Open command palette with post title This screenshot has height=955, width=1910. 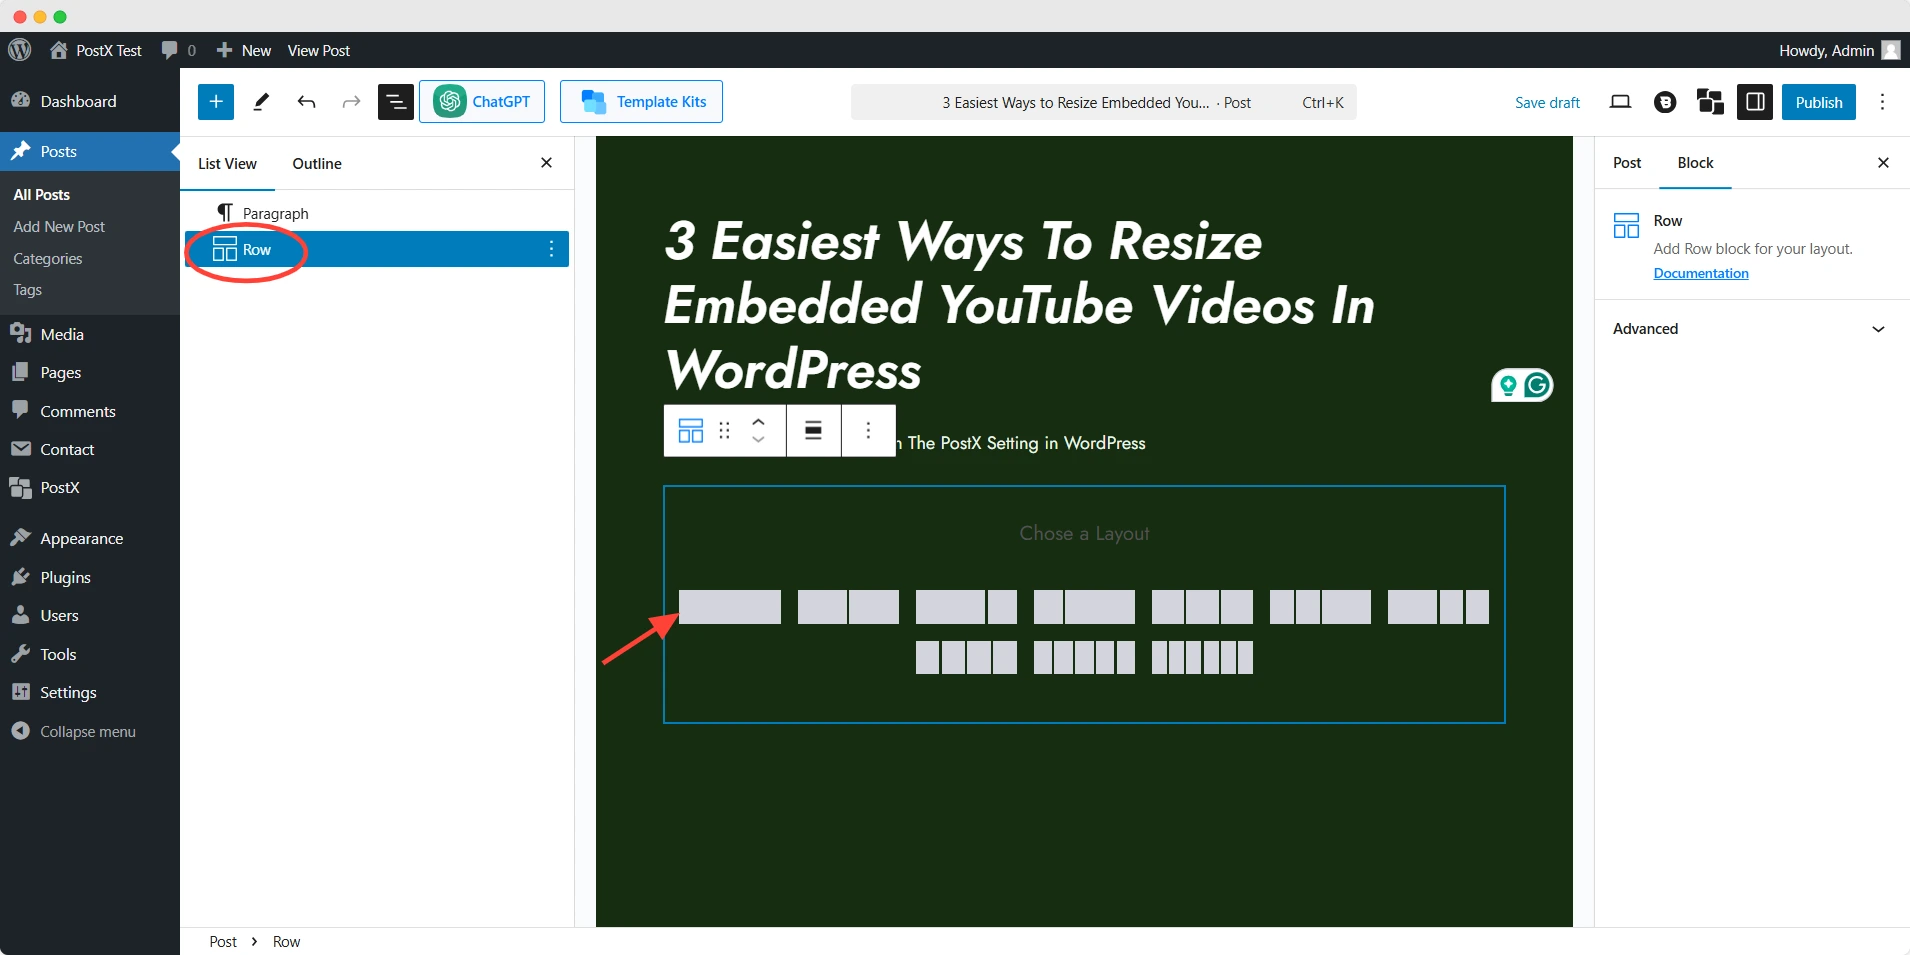pyautogui.click(x=1103, y=102)
